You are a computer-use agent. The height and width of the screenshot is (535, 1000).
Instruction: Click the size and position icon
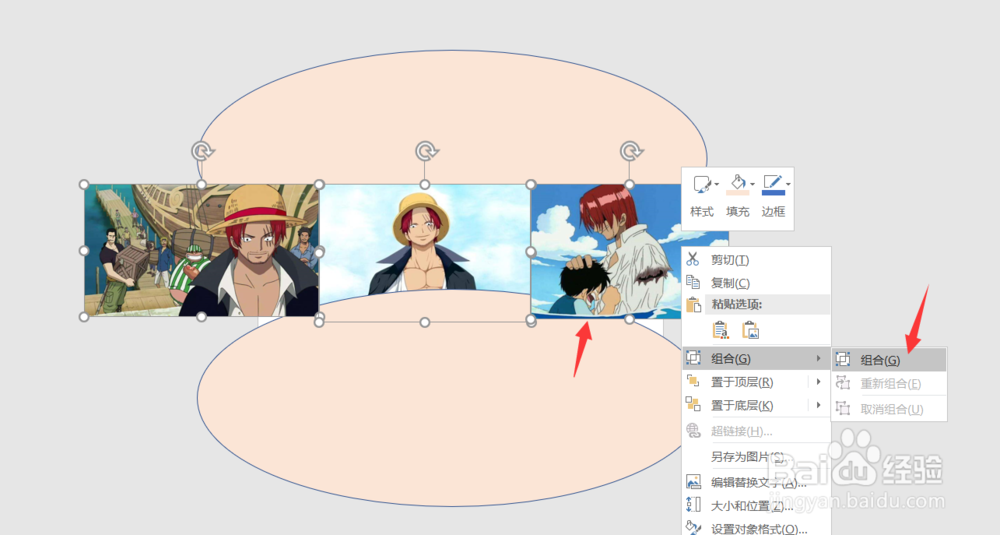tap(693, 505)
